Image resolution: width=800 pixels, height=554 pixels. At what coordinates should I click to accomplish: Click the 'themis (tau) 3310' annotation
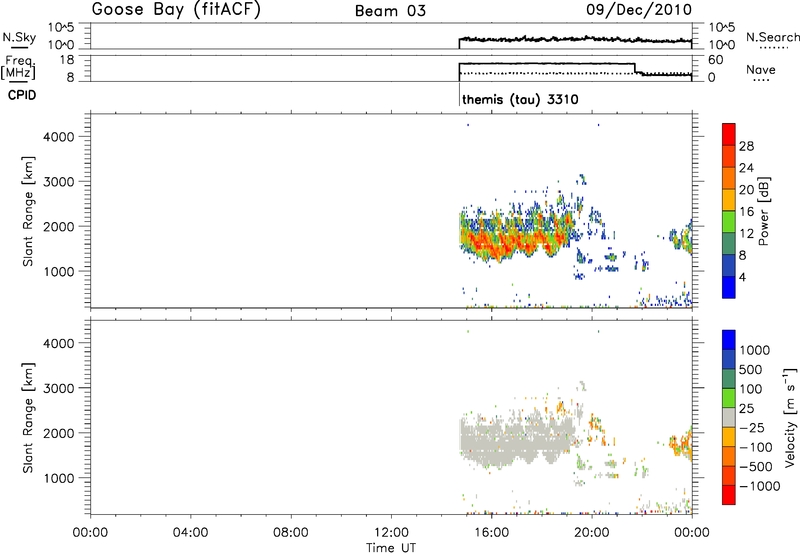pyautogui.click(x=520, y=99)
